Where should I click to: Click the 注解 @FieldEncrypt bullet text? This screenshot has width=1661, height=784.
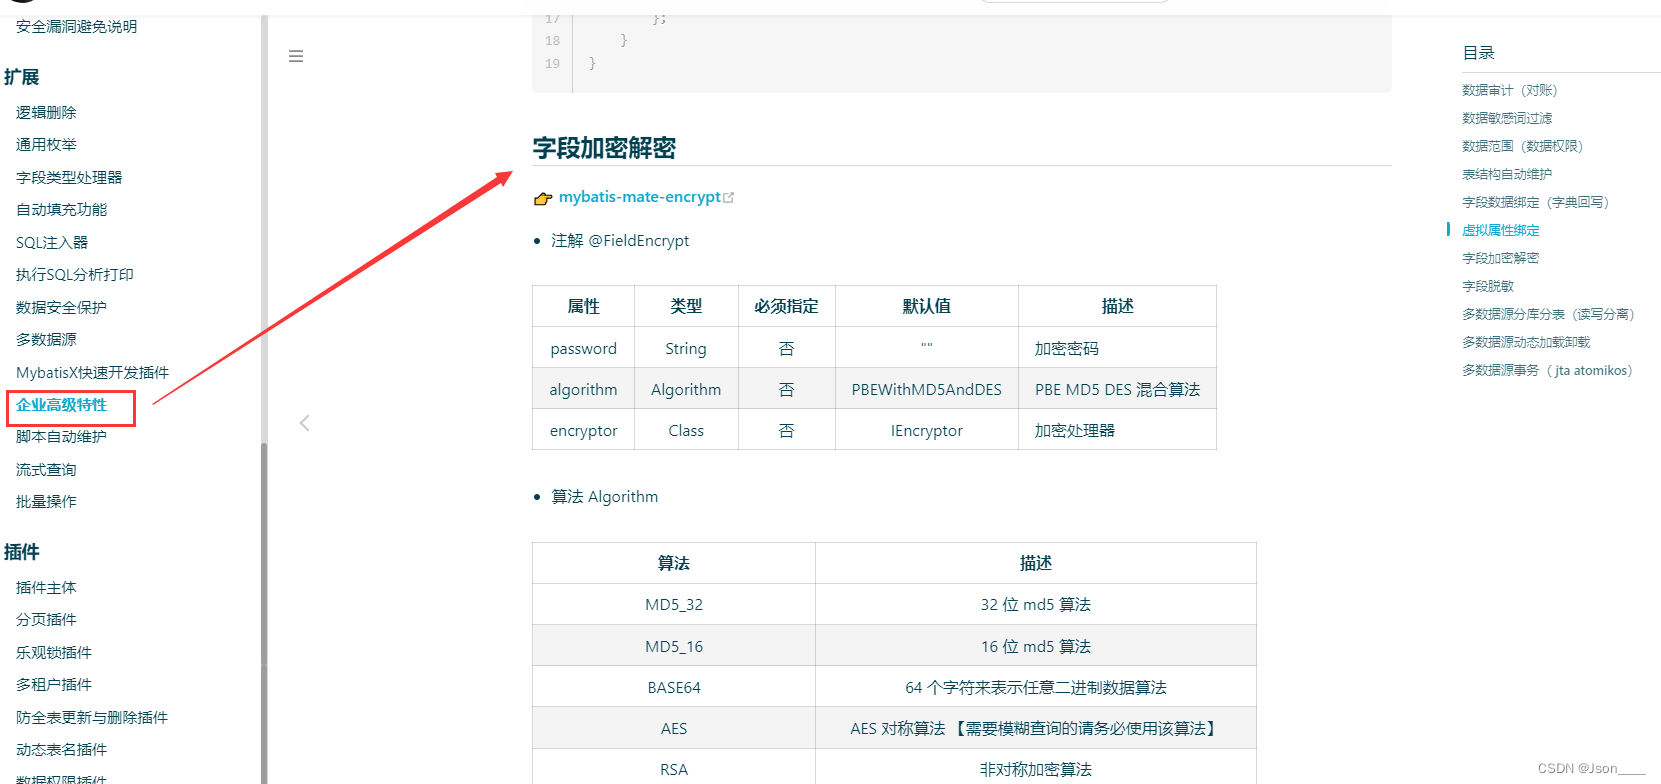click(x=620, y=240)
